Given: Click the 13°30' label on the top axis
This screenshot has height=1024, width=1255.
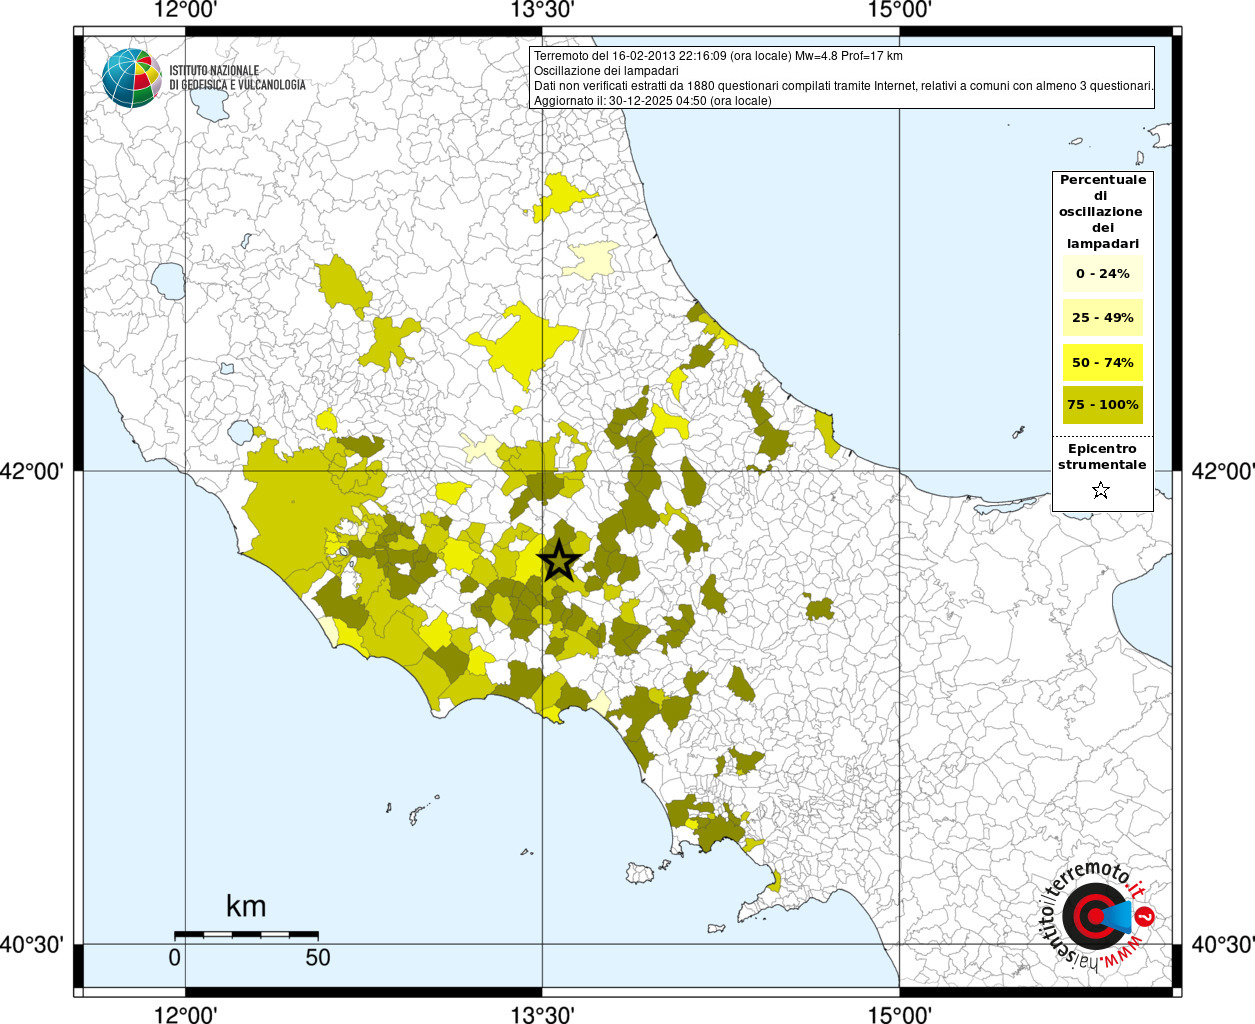Looking at the screenshot, I should 542,11.
